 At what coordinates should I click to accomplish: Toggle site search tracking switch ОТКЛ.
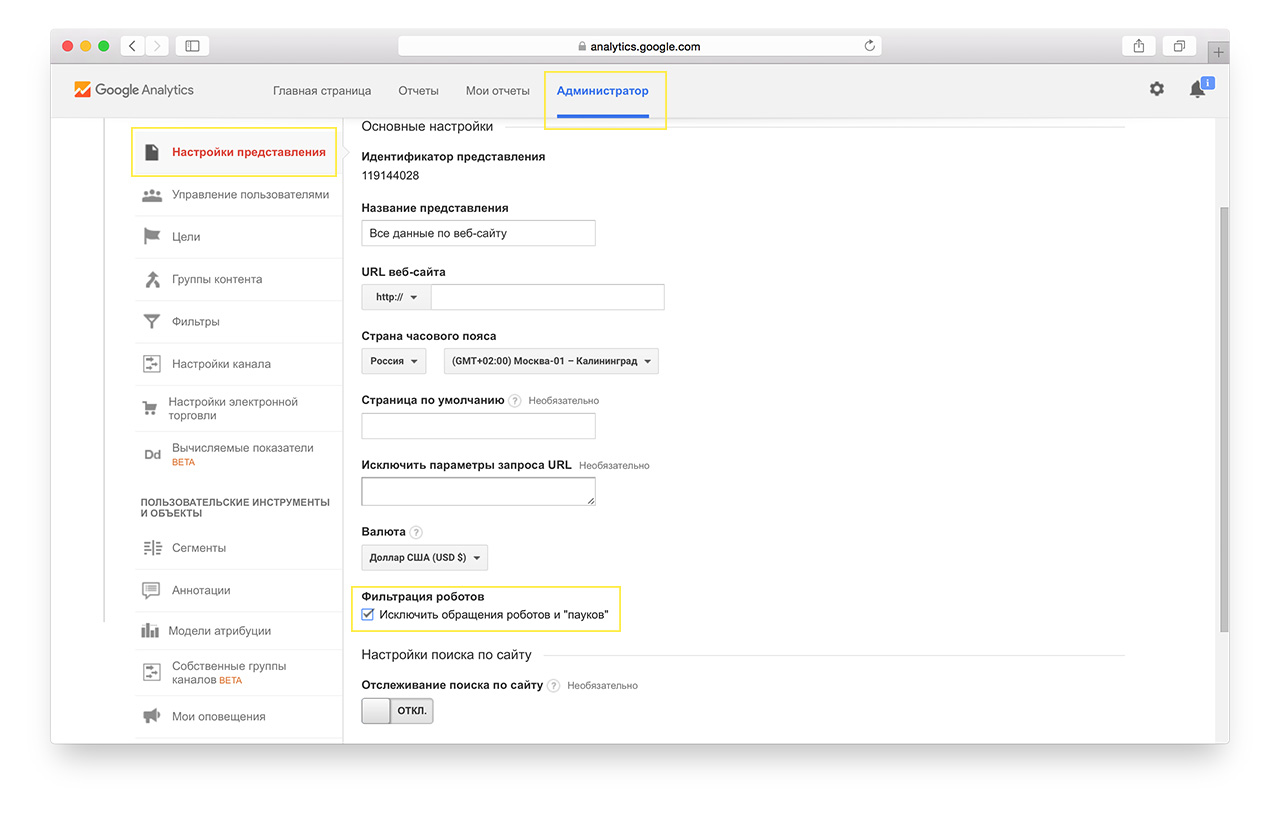[397, 711]
